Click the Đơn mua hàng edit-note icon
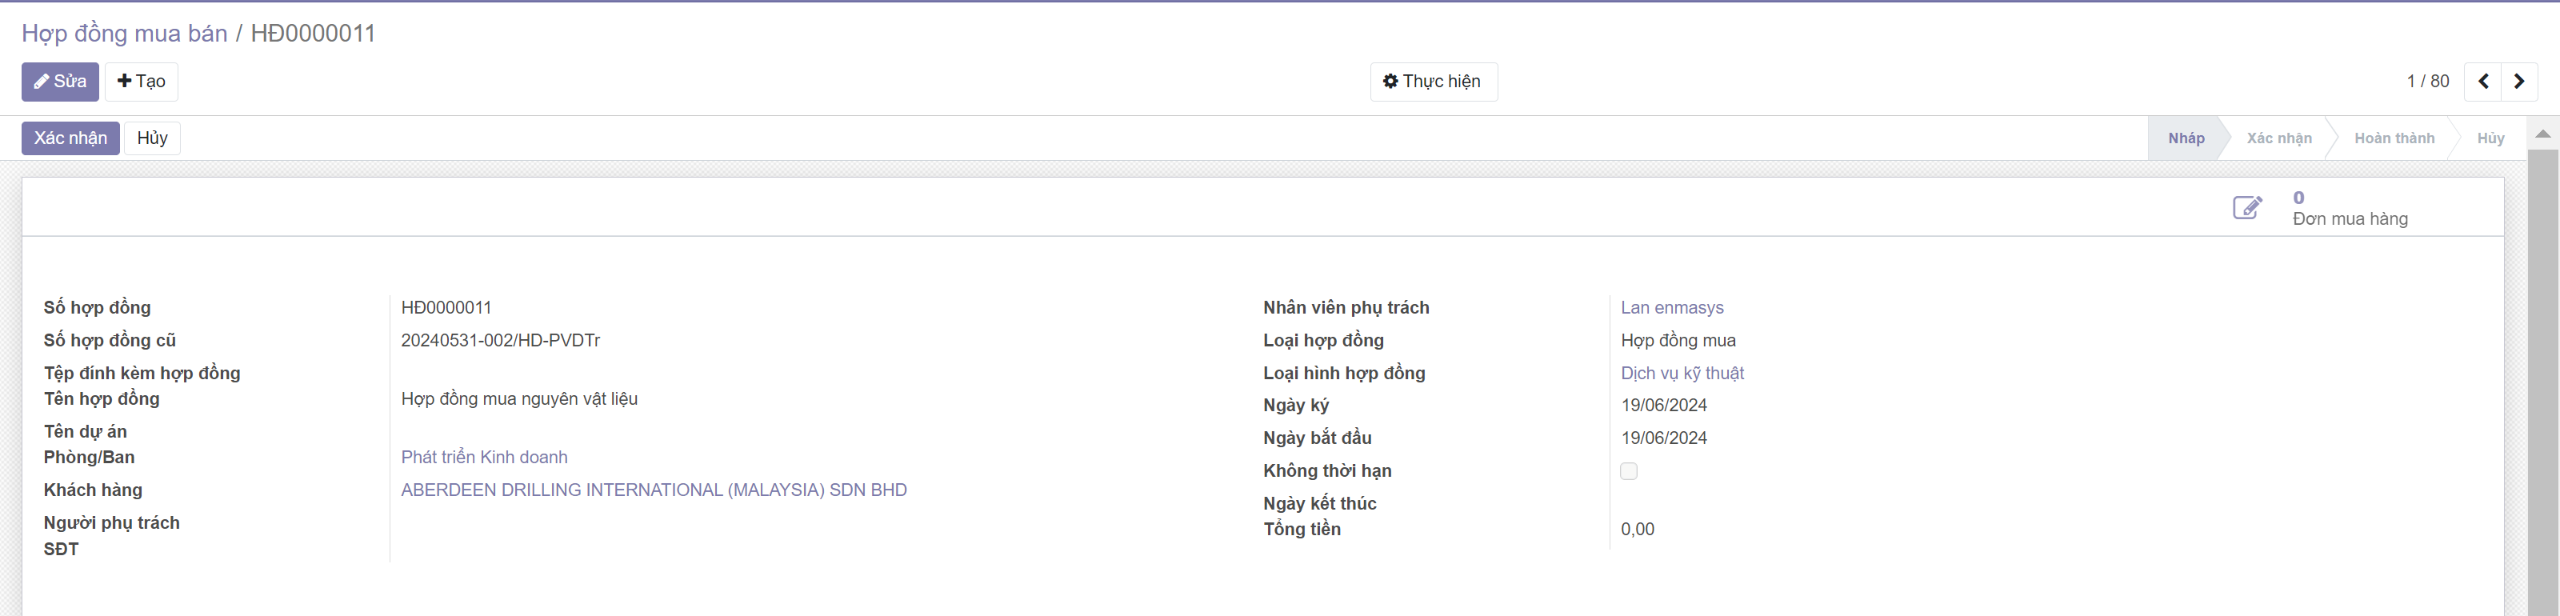The image size is (2560, 616). [x=2247, y=207]
